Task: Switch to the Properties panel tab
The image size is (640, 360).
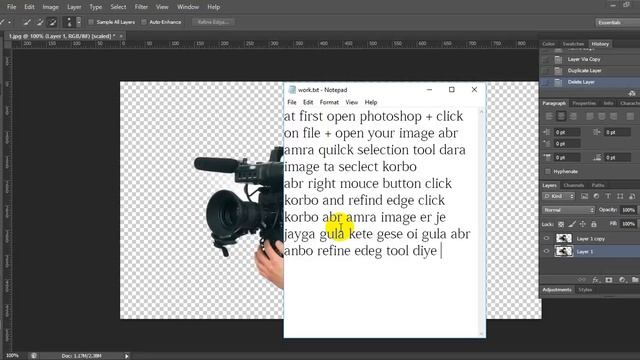Action: [x=584, y=103]
